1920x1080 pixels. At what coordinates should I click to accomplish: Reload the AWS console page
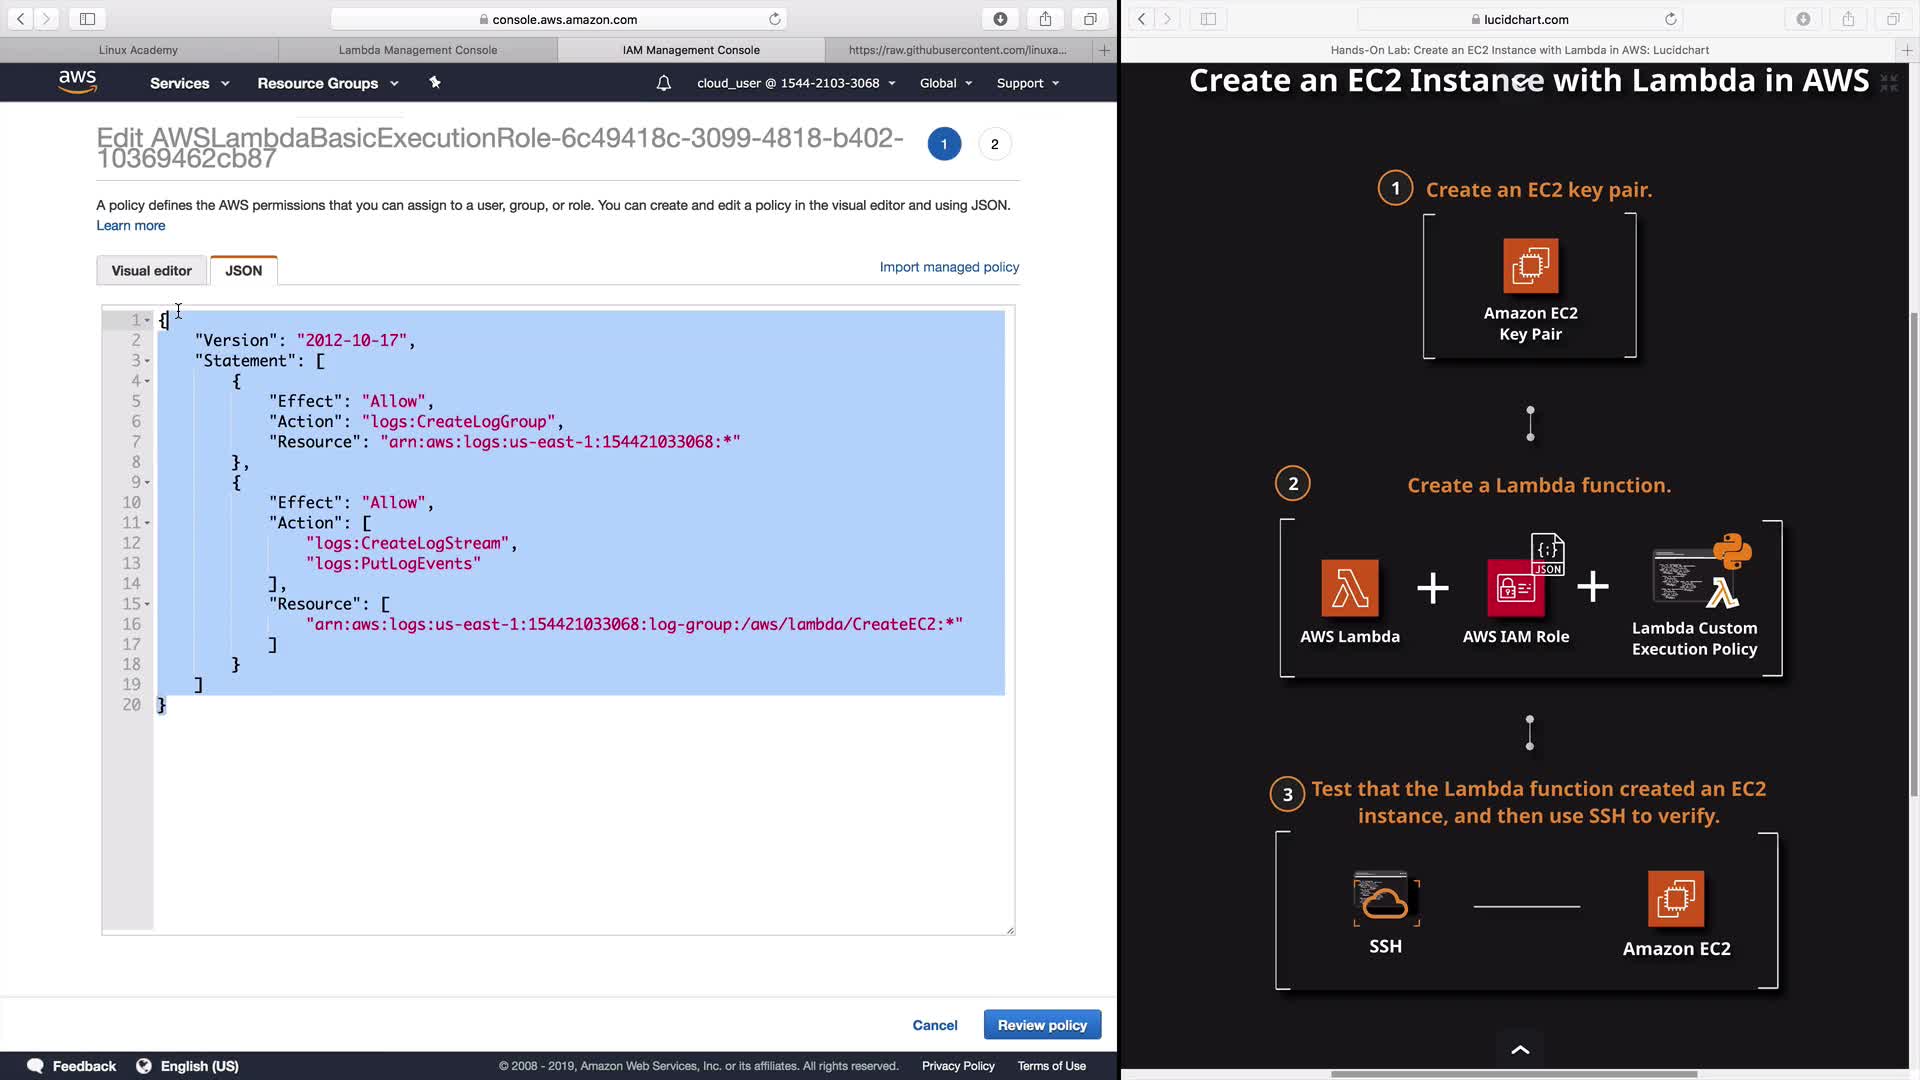point(774,19)
